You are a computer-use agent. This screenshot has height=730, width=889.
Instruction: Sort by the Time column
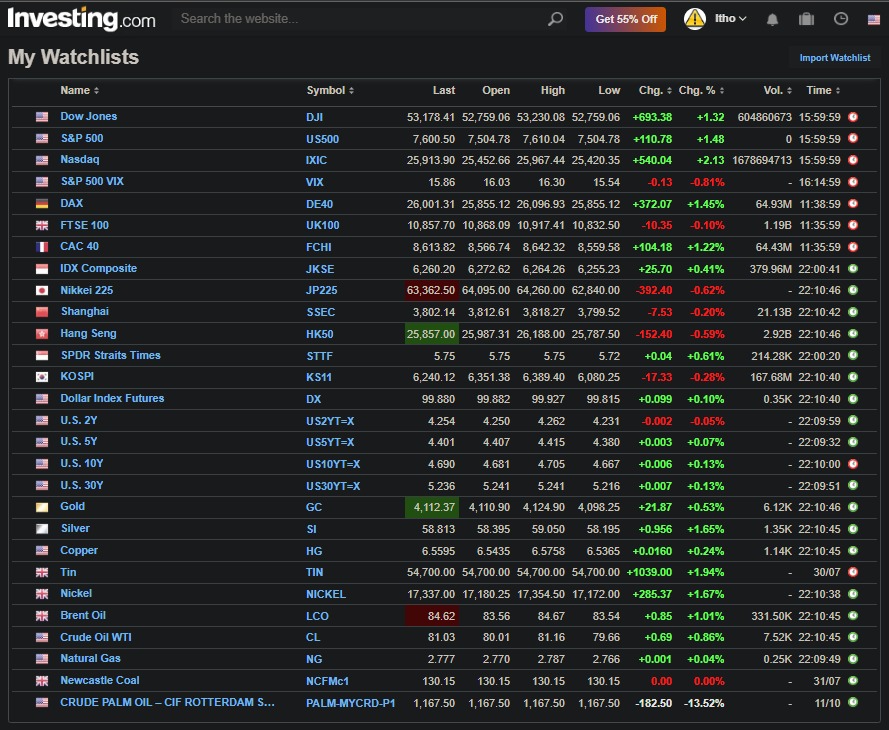pyautogui.click(x=823, y=90)
